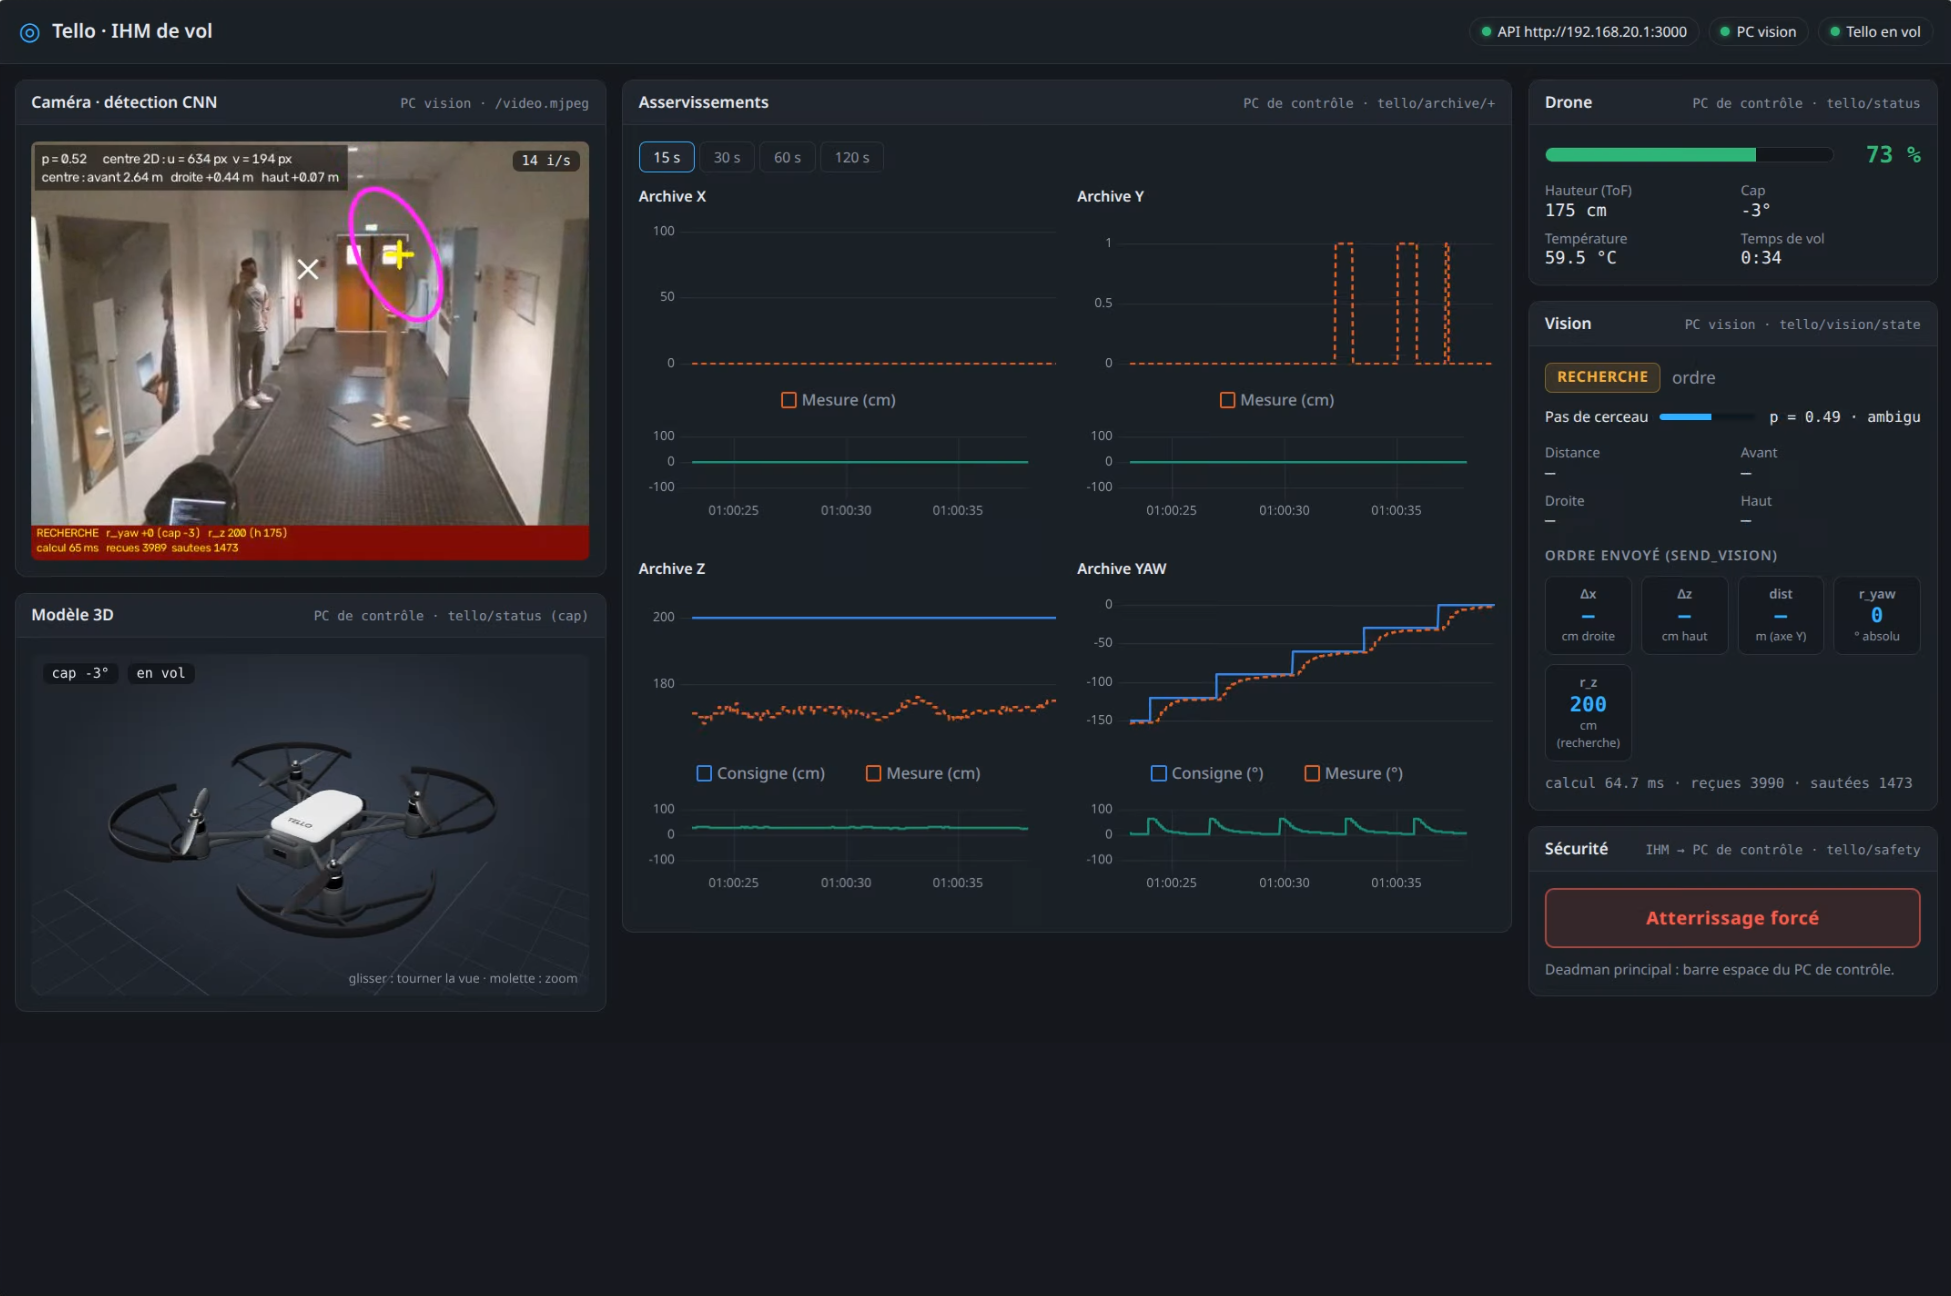This screenshot has height=1296, width=1951.
Task: Click the 14 i/s frame rate badge
Action: pyautogui.click(x=546, y=160)
